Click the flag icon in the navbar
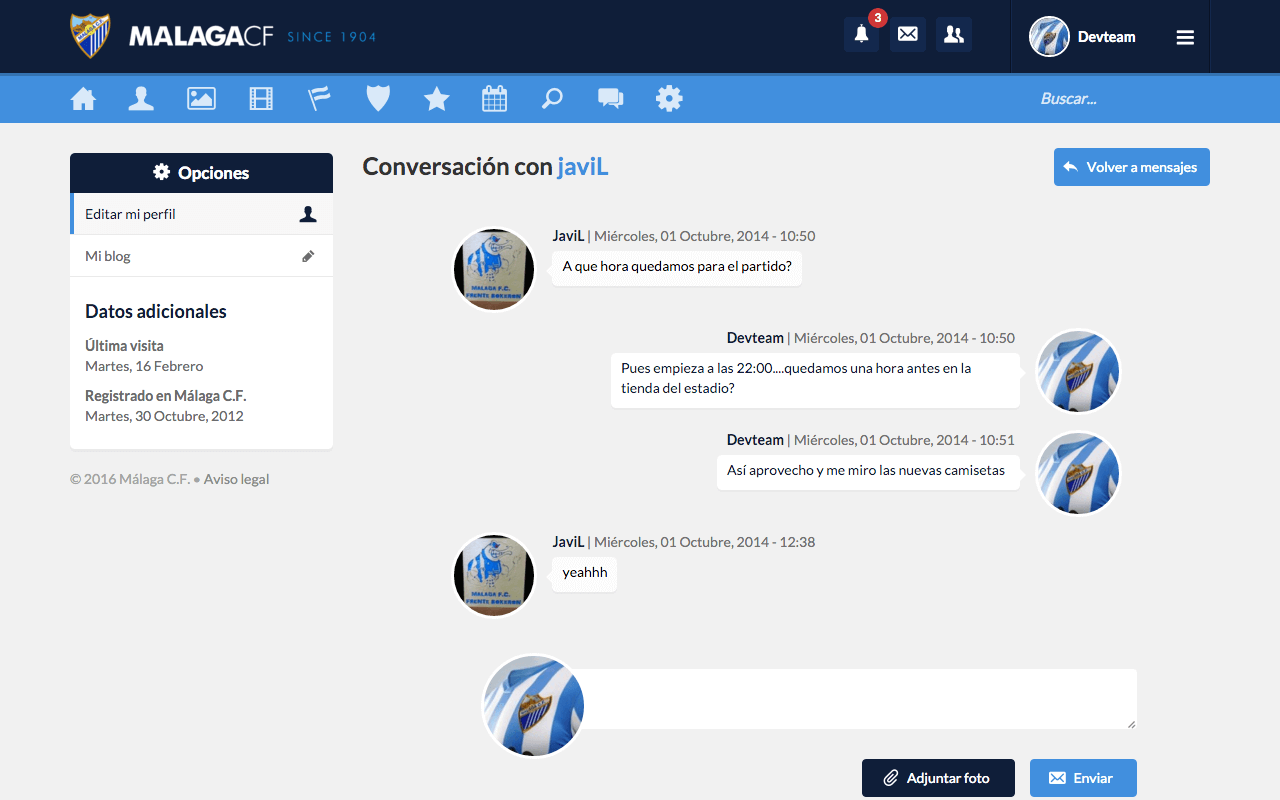The width and height of the screenshot is (1280, 800). click(319, 98)
